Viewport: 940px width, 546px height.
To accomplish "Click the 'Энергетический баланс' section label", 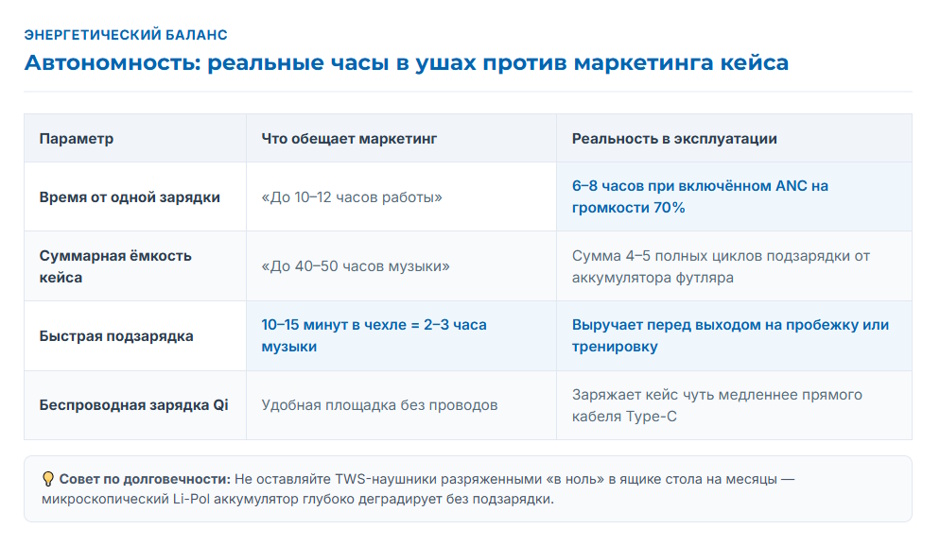I will point(126,35).
